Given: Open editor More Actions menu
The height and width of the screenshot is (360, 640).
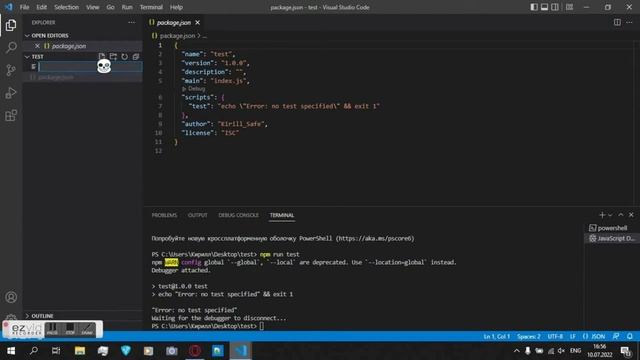Looking at the screenshot, I should click(629, 22).
